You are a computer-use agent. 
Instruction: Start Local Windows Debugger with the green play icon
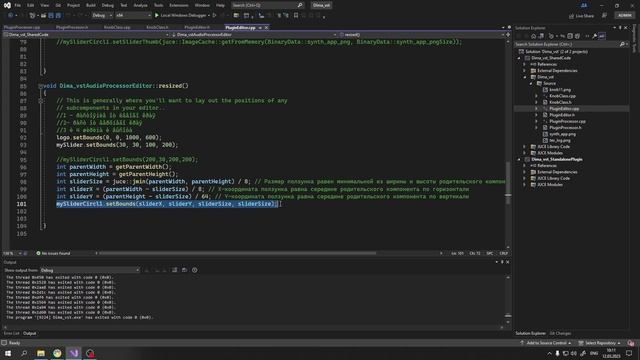click(157, 16)
